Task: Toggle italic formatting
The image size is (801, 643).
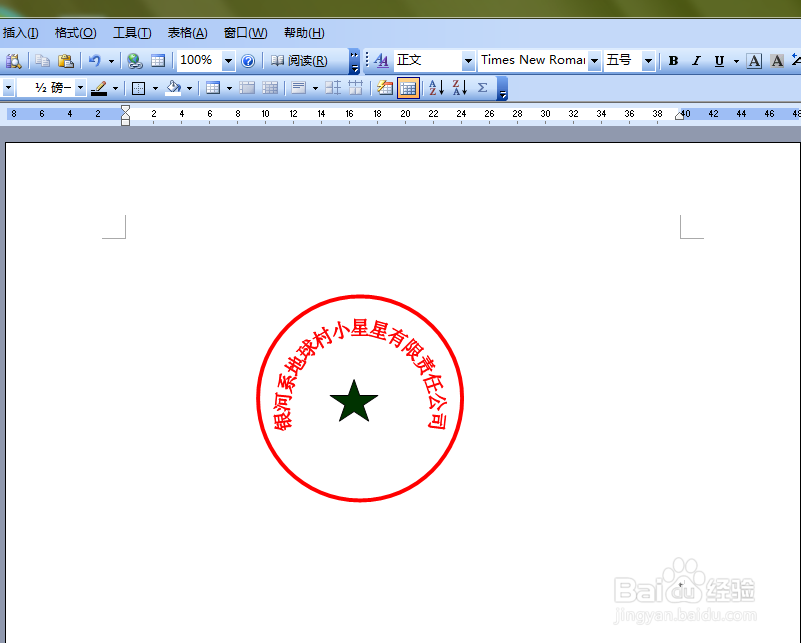Action: pyautogui.click(x=697, y=60)
